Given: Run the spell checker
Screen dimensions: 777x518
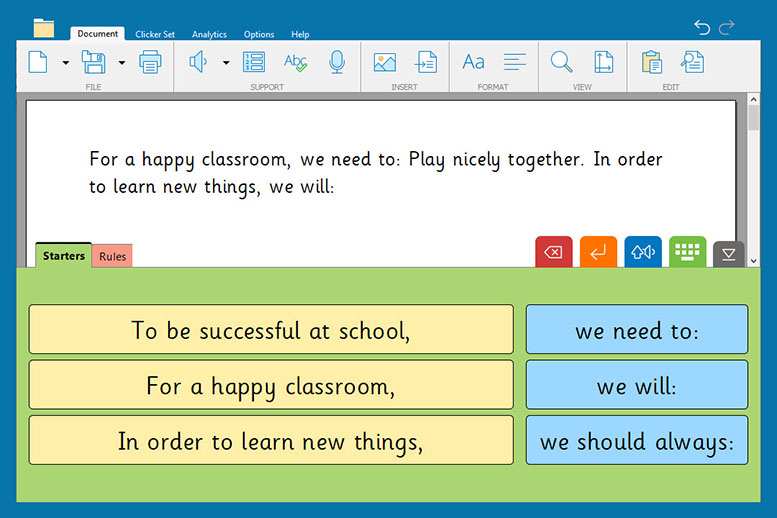Looking at the screenshot, I should [x=295, y=62].
